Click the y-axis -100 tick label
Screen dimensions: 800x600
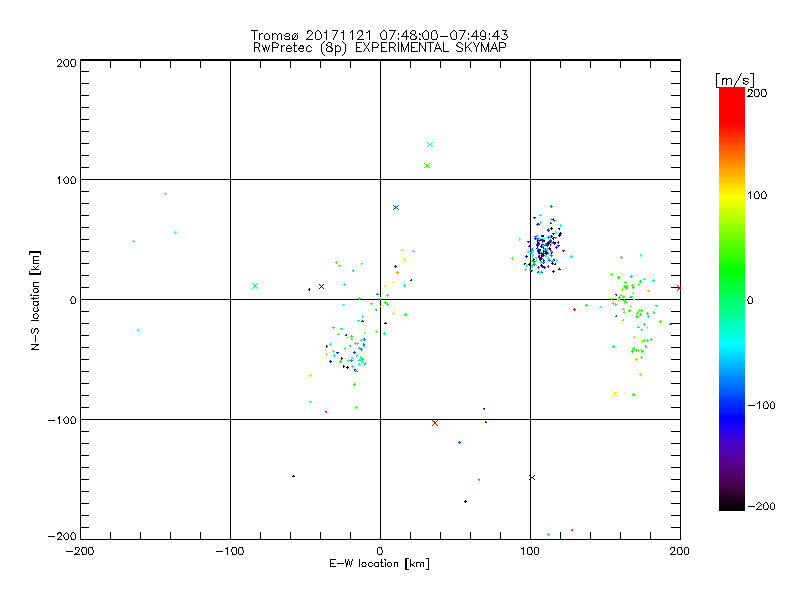tap(62, 420)
